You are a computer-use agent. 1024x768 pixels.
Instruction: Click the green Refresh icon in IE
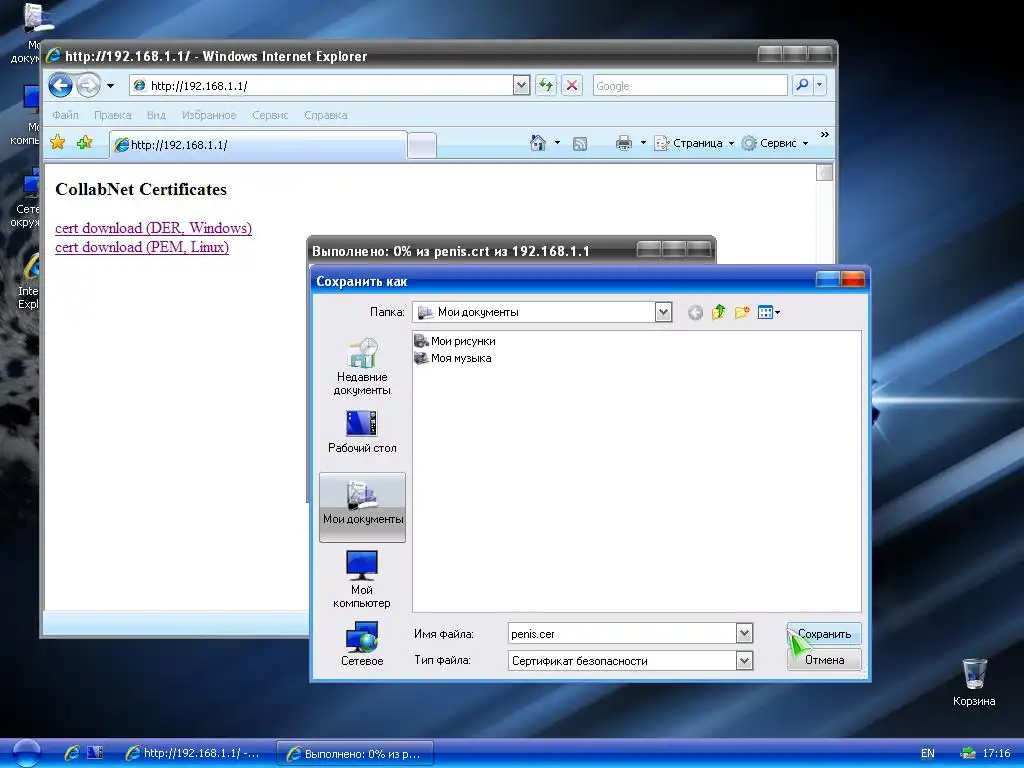[x=546, y=86]
